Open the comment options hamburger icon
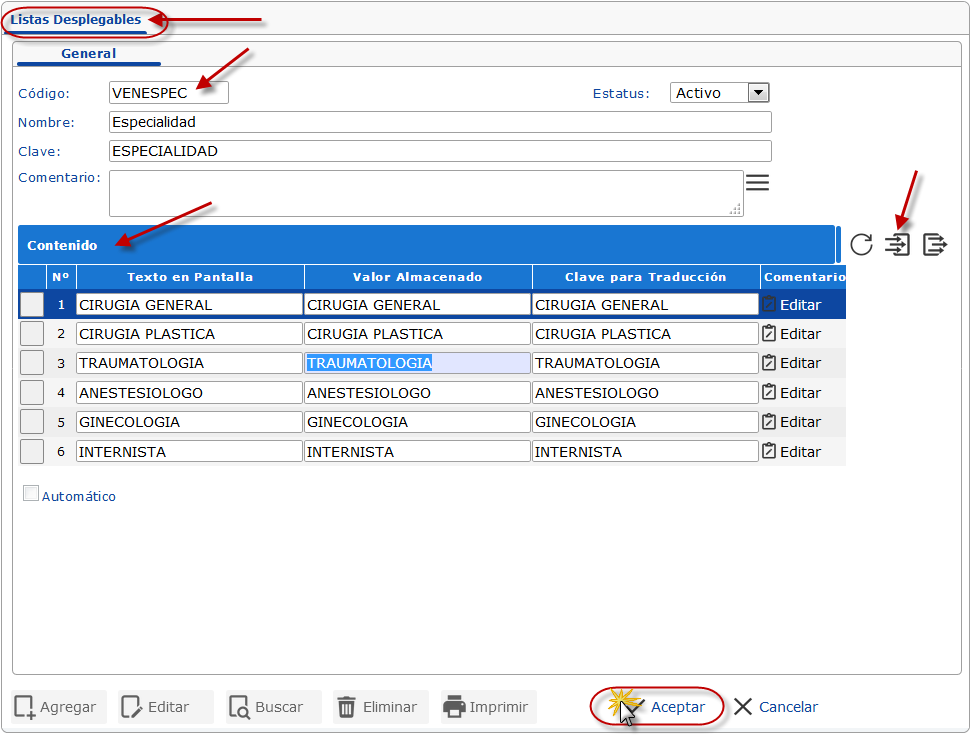 757,183
